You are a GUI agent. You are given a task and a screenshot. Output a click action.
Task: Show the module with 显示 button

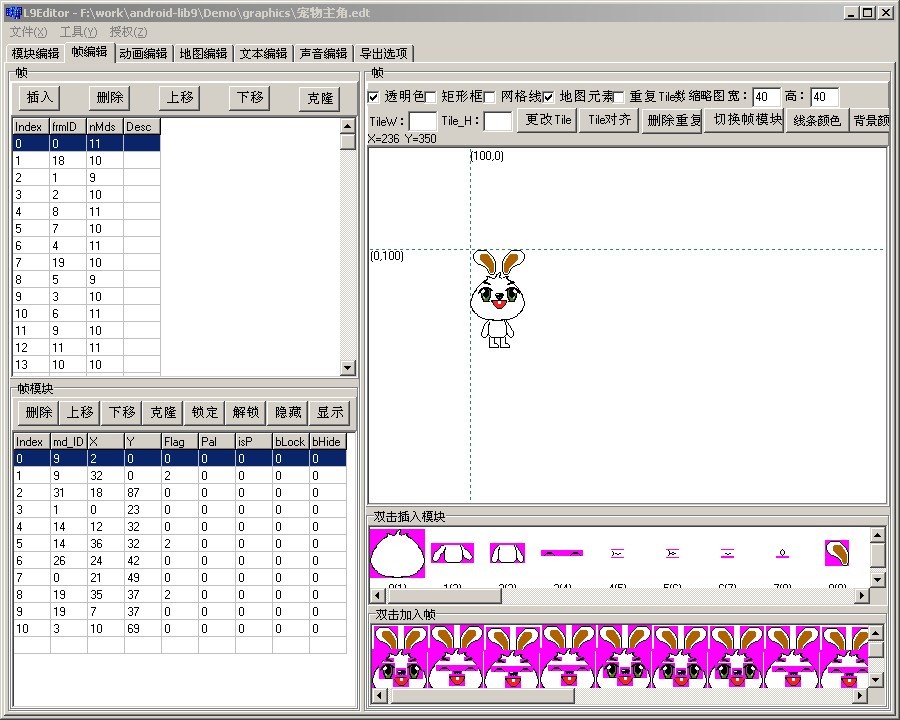330,412
